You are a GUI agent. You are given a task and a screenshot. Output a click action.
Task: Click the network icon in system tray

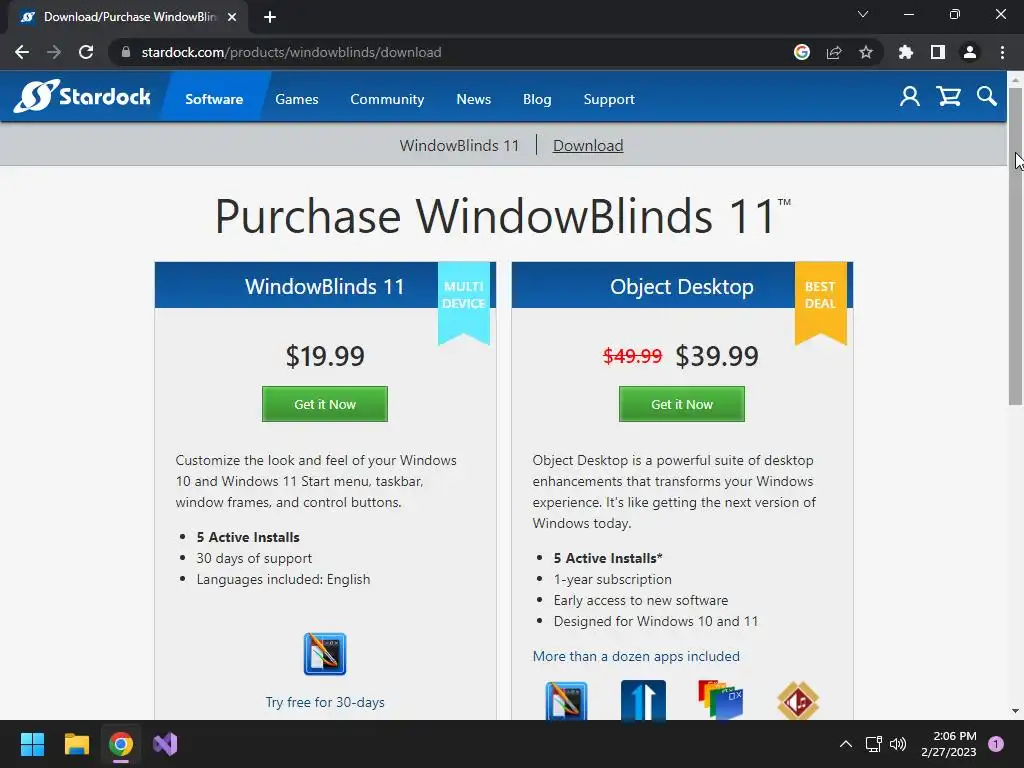click(x=874, y=744)
